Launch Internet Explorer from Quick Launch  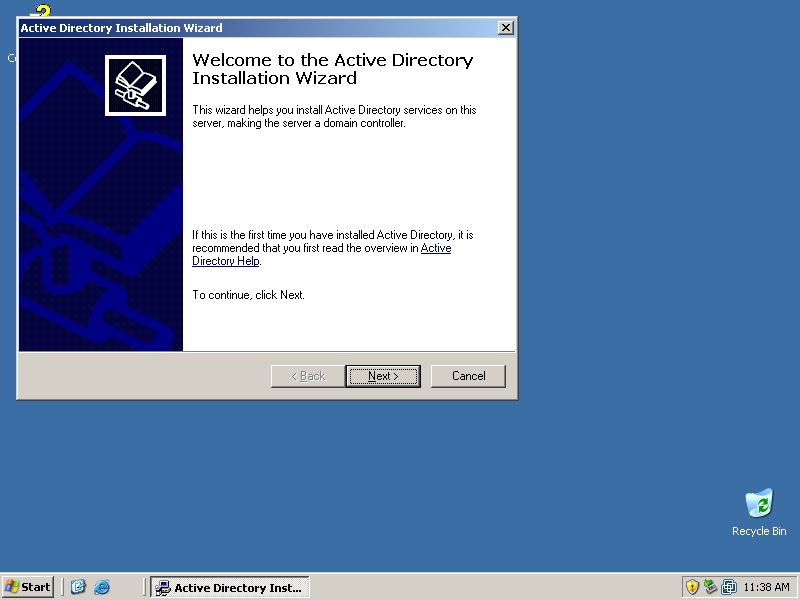[102, 587]
